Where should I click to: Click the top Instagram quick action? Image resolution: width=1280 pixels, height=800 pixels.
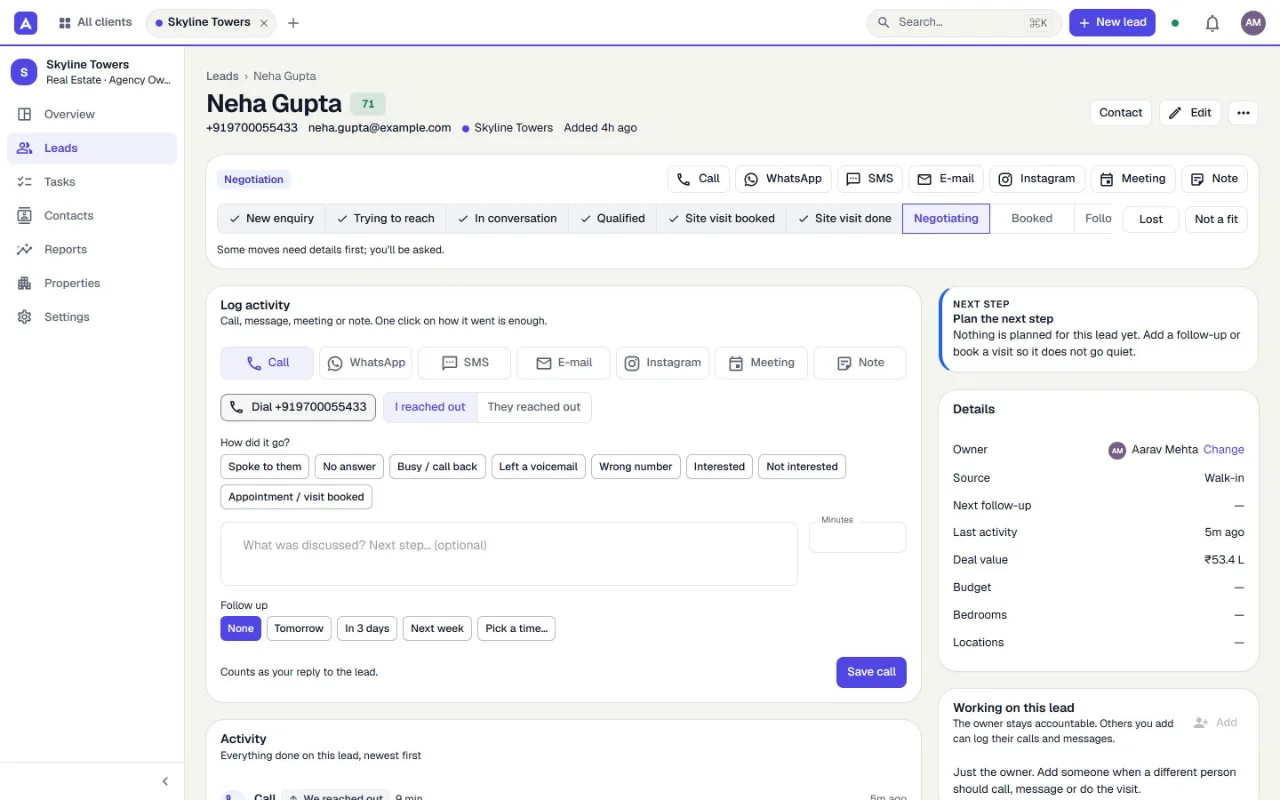click(x=1037, y=179)
